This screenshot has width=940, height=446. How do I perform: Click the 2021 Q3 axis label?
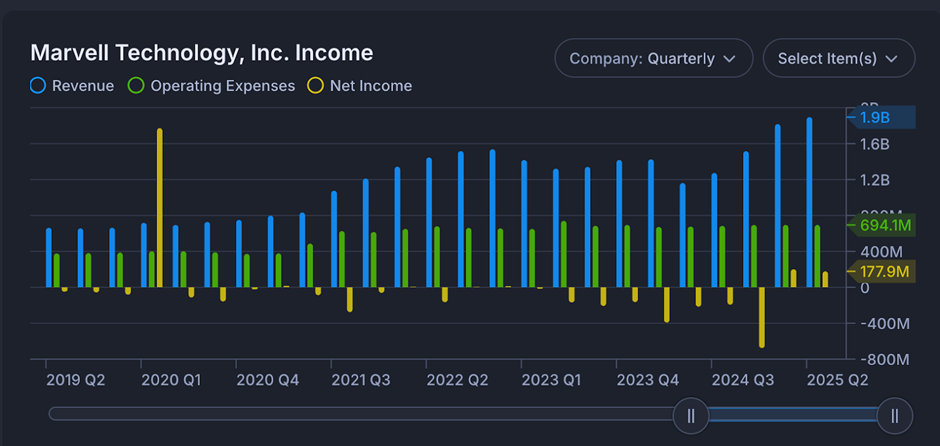pos(361,380)
